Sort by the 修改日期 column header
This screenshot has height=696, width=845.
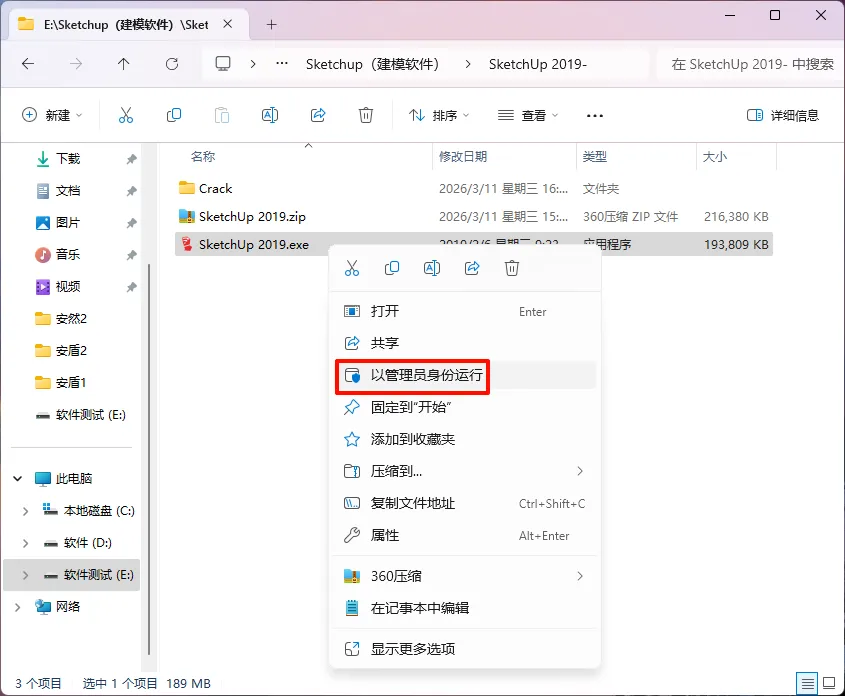(x=463, y=157)
